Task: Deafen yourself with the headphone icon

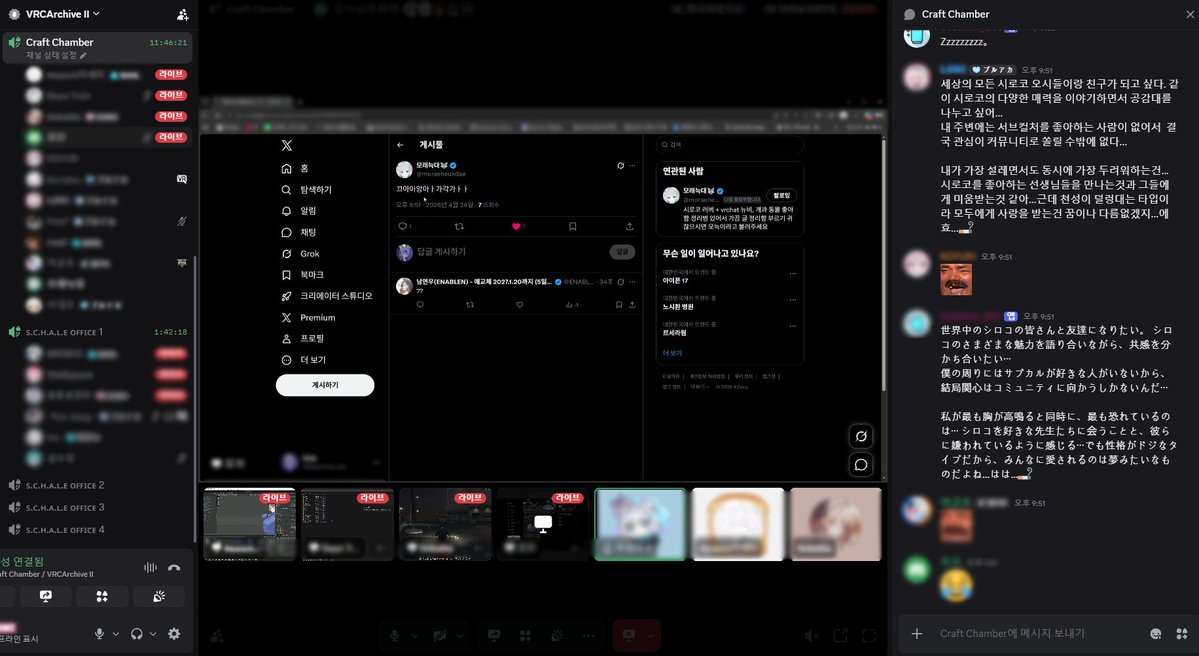Action: (137, 634)
